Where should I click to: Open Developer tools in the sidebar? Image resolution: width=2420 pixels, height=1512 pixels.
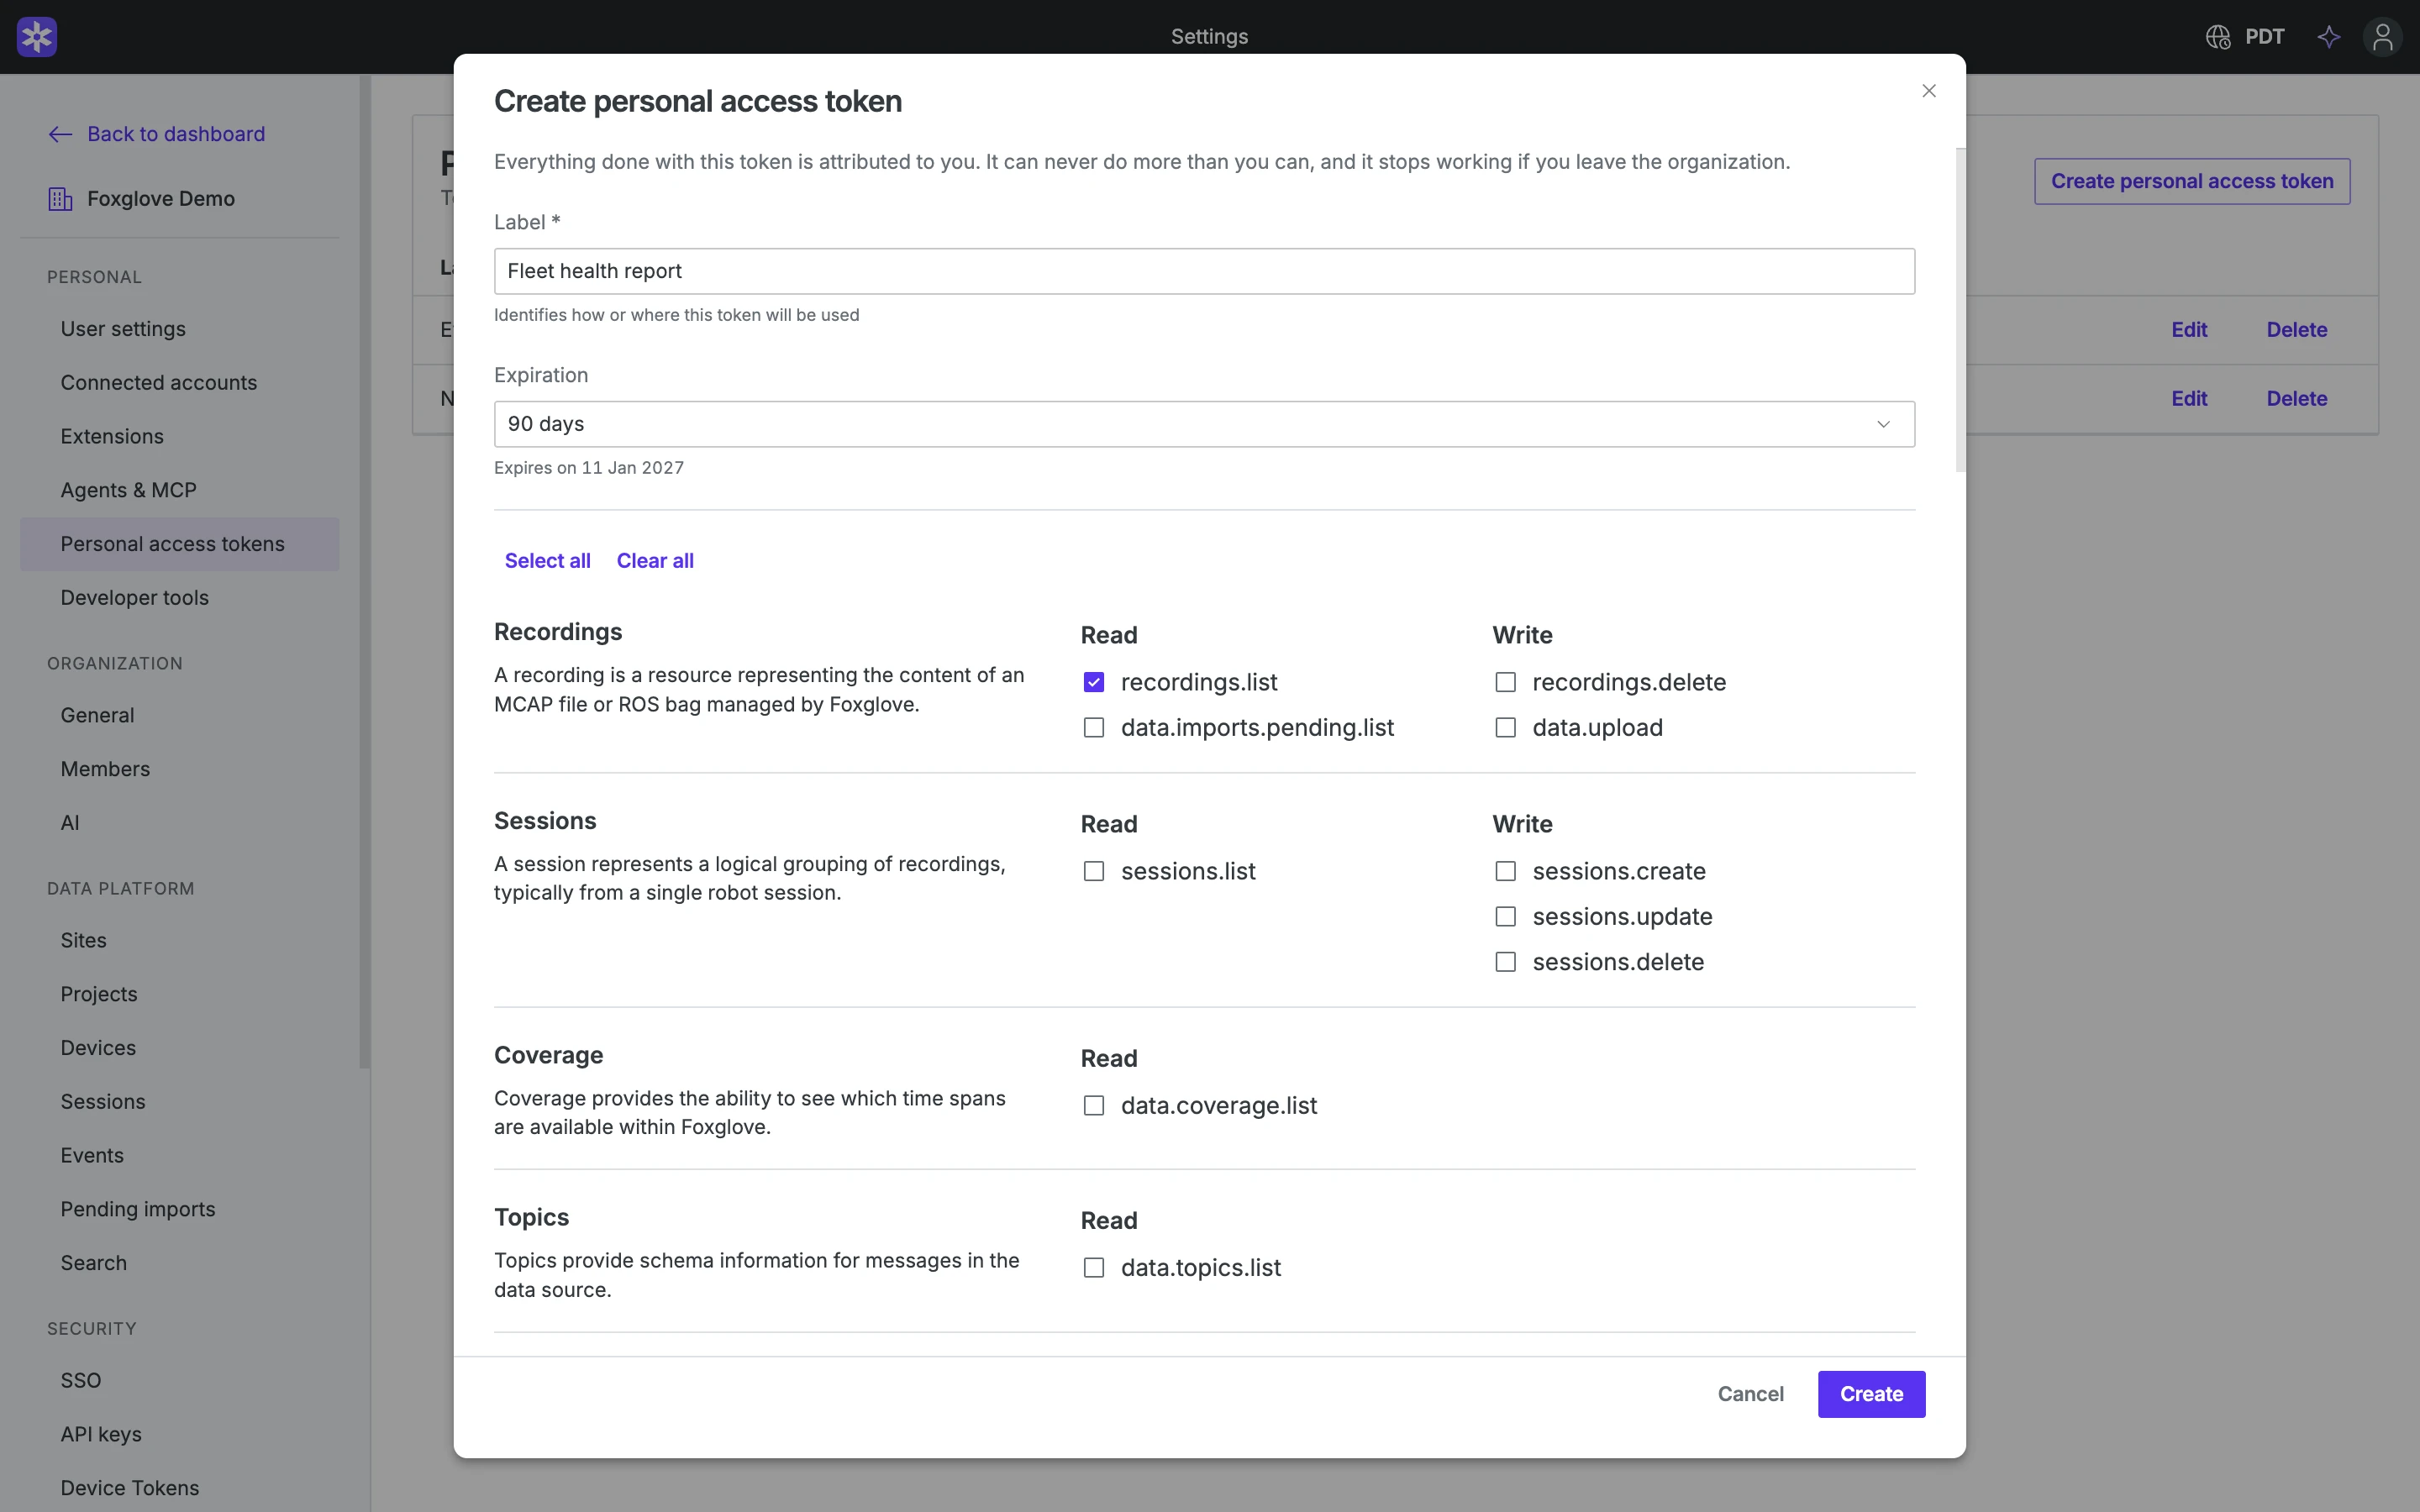click(x=180, y=598)
